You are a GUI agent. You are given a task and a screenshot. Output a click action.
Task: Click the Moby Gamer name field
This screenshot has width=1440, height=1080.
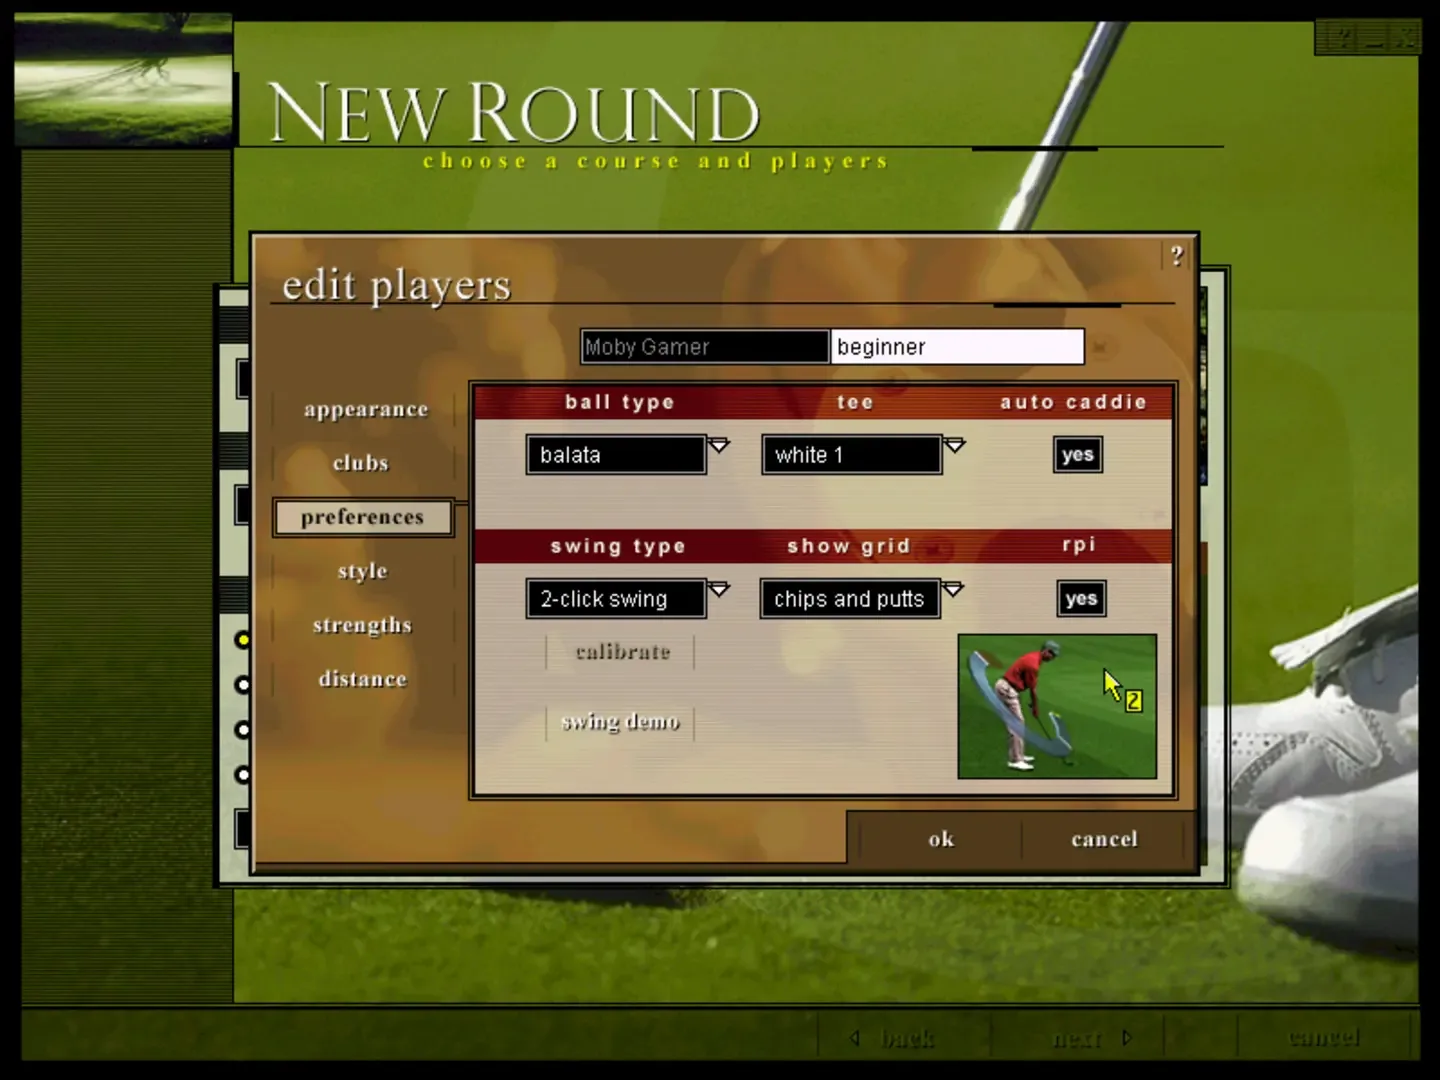pyautogui.click(x=704, y=347)
